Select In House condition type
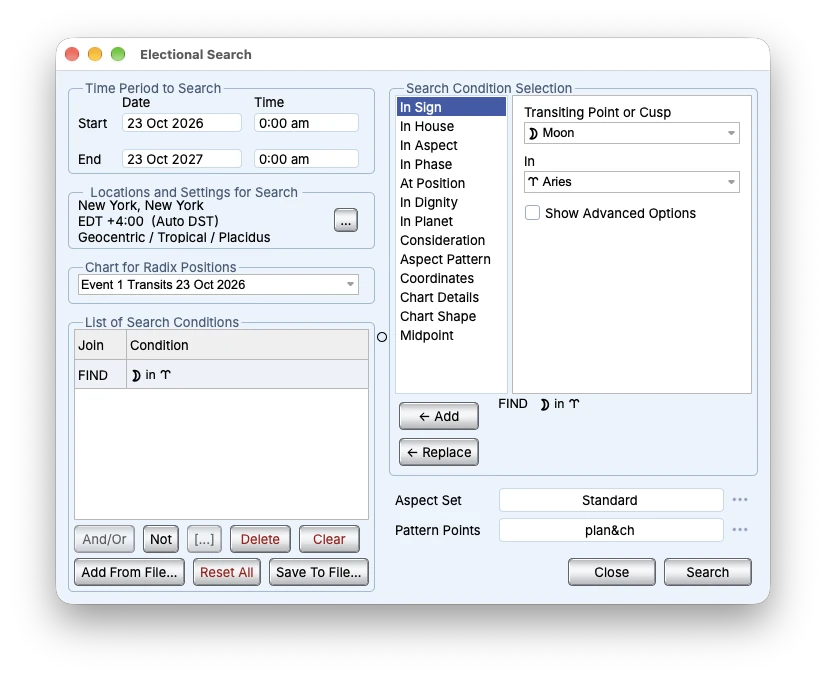 click(x=451, y=126)
